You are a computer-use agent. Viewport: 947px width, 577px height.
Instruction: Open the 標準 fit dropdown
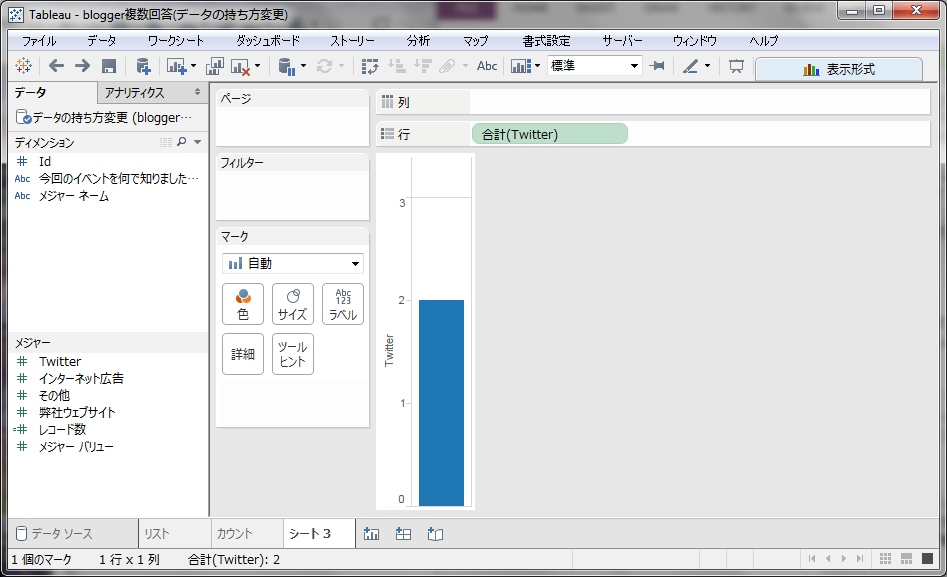point(594,65)
